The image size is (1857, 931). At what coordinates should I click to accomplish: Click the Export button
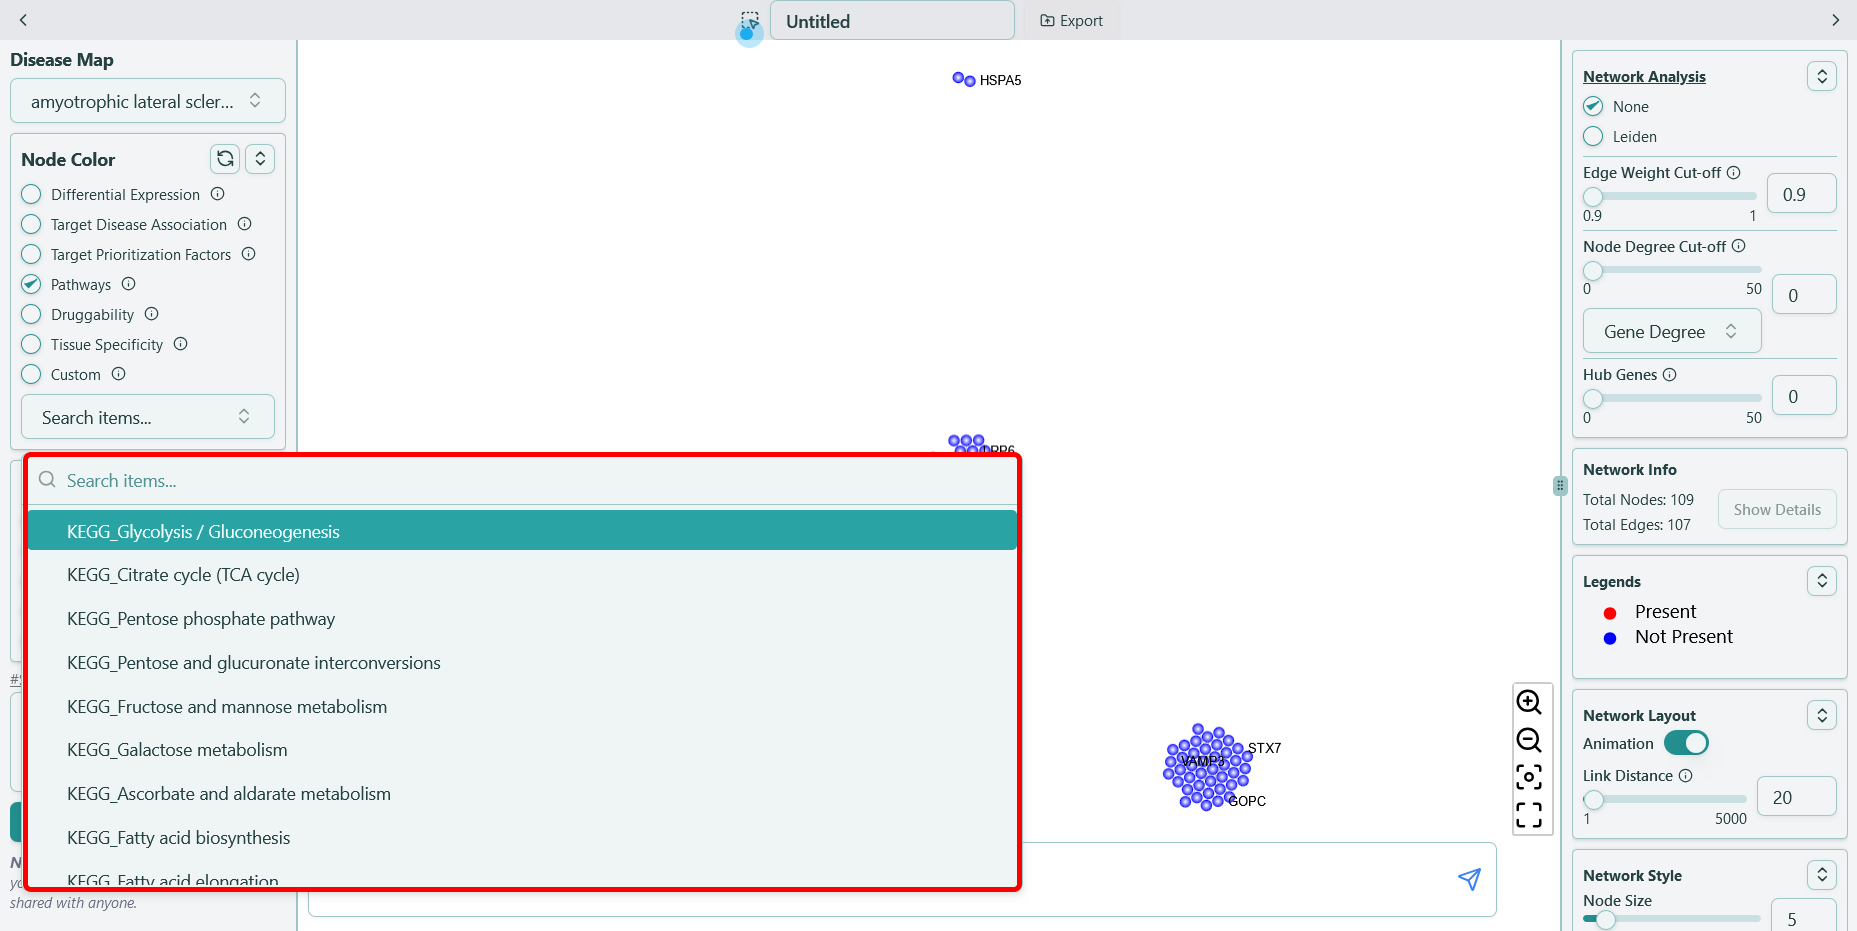(1071, 21)
